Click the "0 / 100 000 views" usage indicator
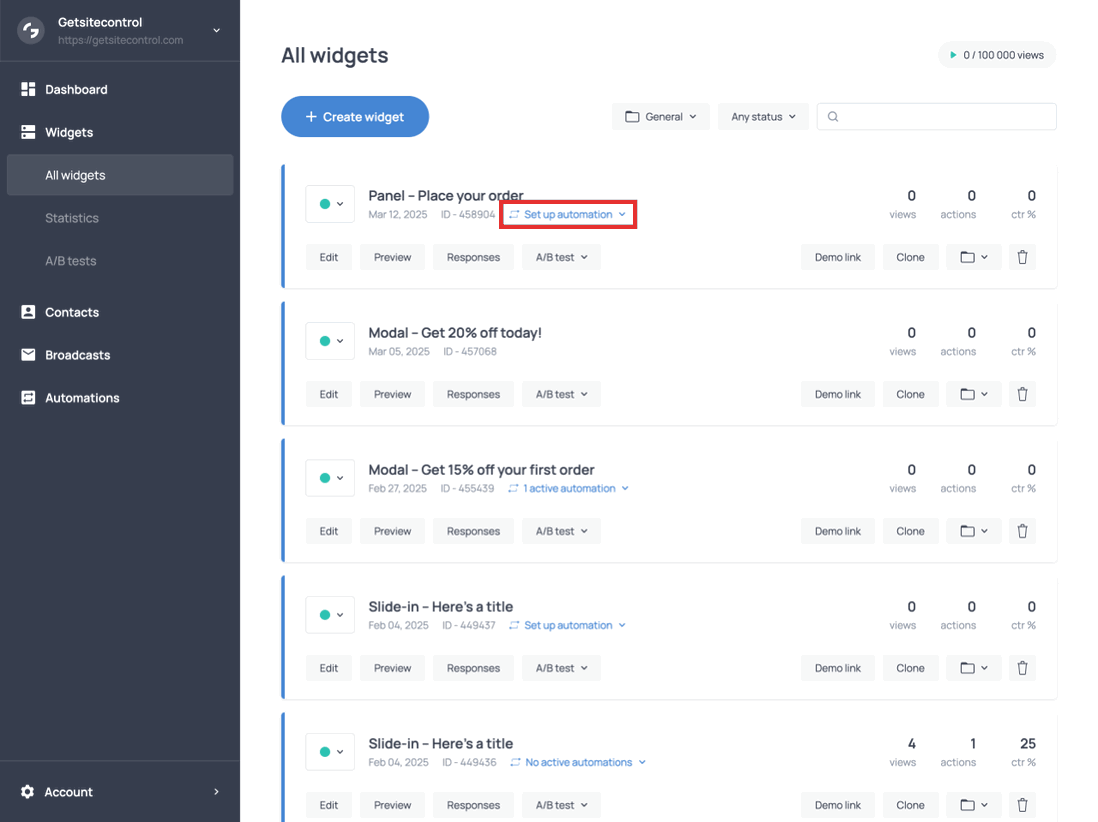The height and width of the screenshot is (822, 1098). (996, 55)
